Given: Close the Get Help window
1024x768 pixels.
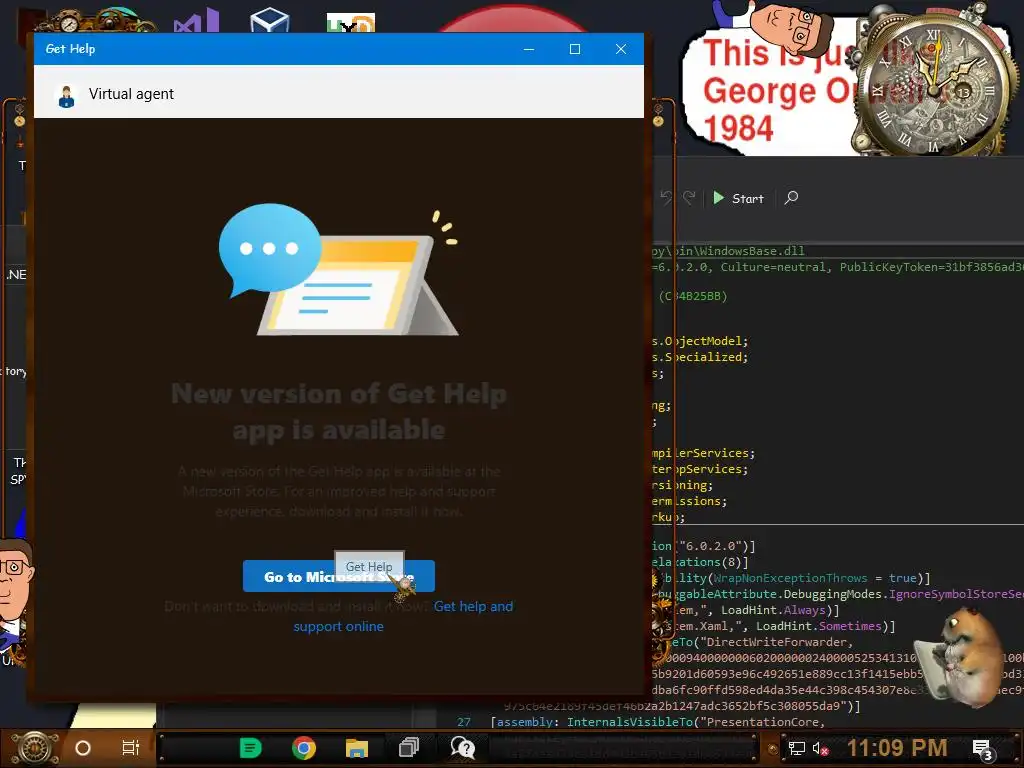Looking at the screenshot, I should click(621, 49).
